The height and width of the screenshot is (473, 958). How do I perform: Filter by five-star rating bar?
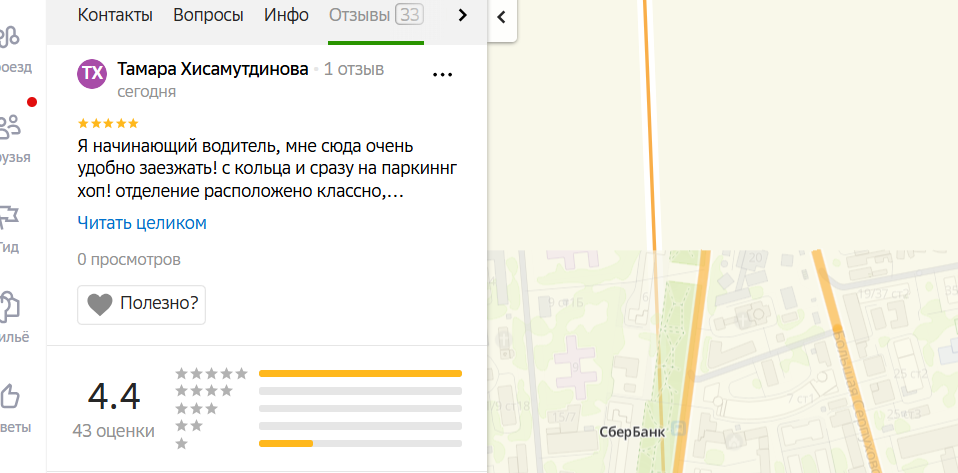point(360,373)
